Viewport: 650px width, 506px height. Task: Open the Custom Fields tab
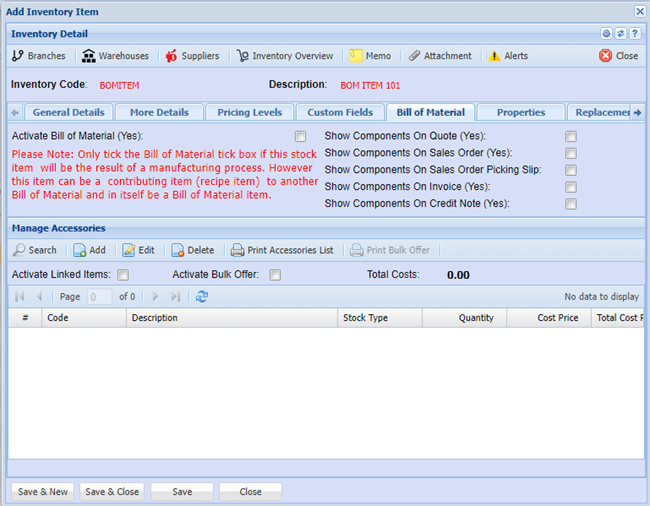tap(340, 113)
